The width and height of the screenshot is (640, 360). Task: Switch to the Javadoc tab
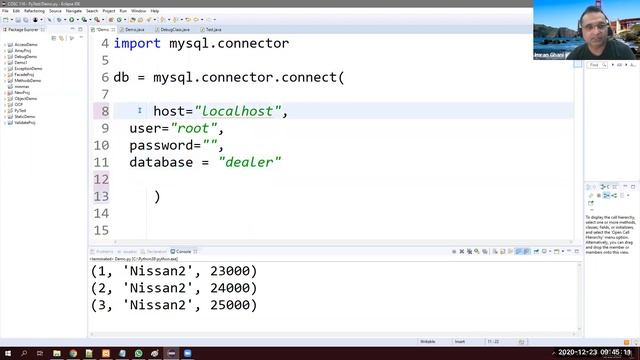[x=127, y=251]
